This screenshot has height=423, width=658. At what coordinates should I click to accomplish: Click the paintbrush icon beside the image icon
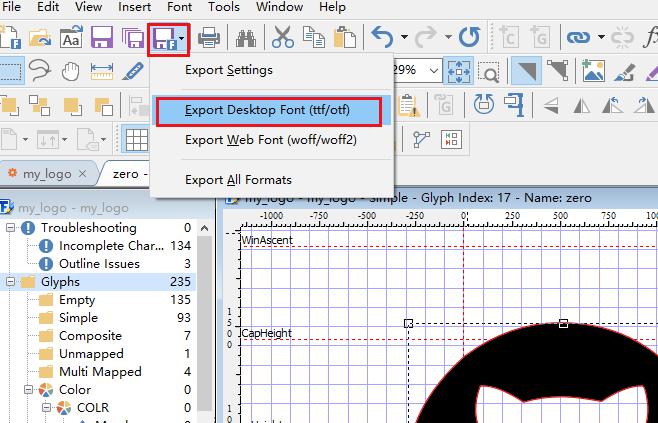click(624, 71)
